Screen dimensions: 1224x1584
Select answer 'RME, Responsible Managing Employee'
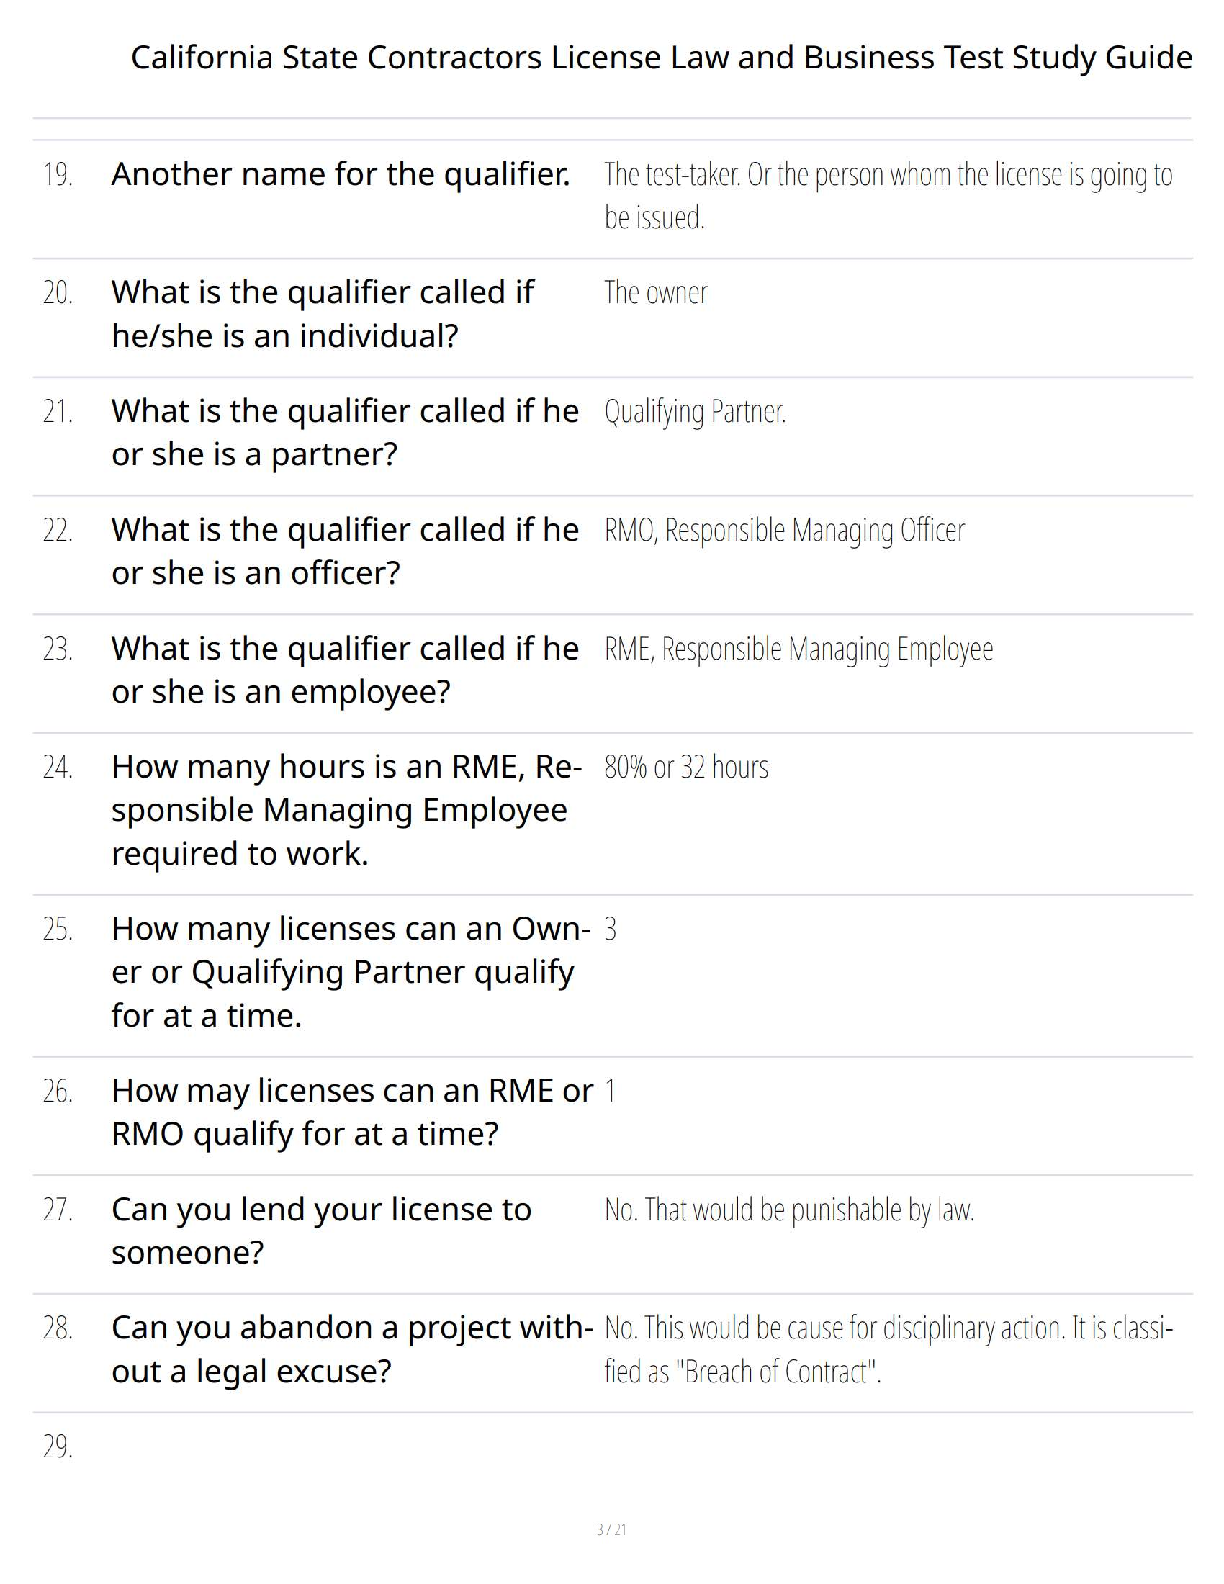tap(798, 650)
